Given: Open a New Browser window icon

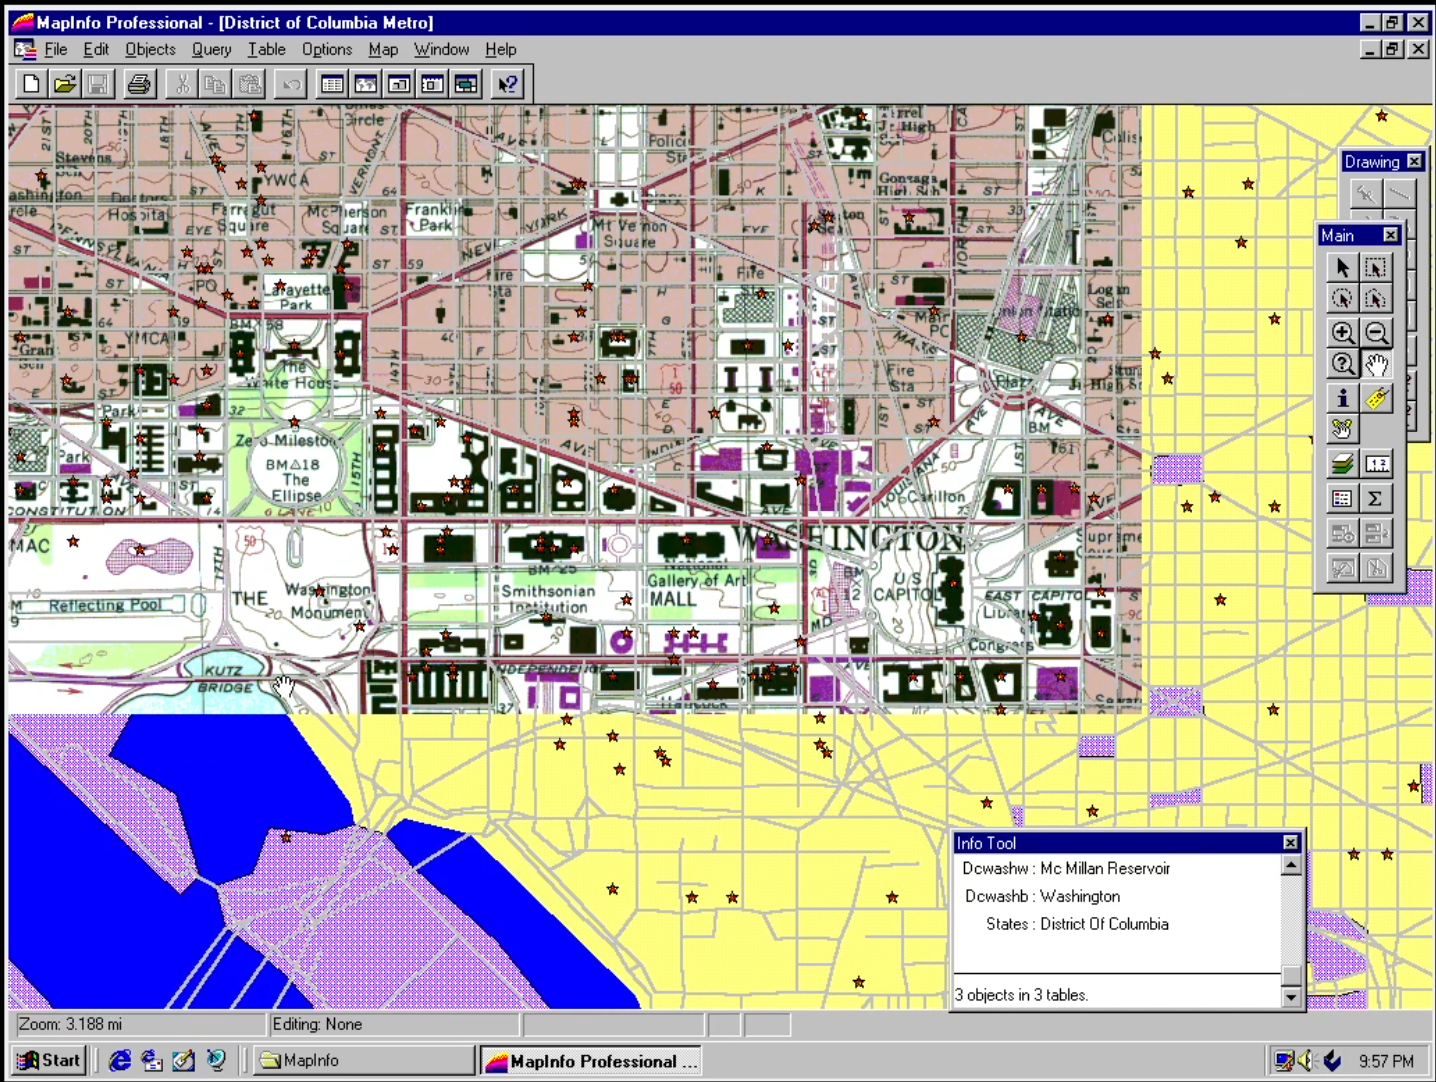Looking at the screenshot, I should coord(332,84).
